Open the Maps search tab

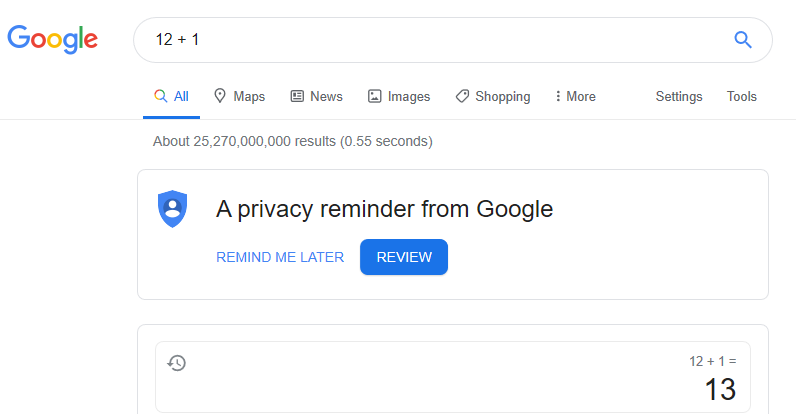[239, 97]
